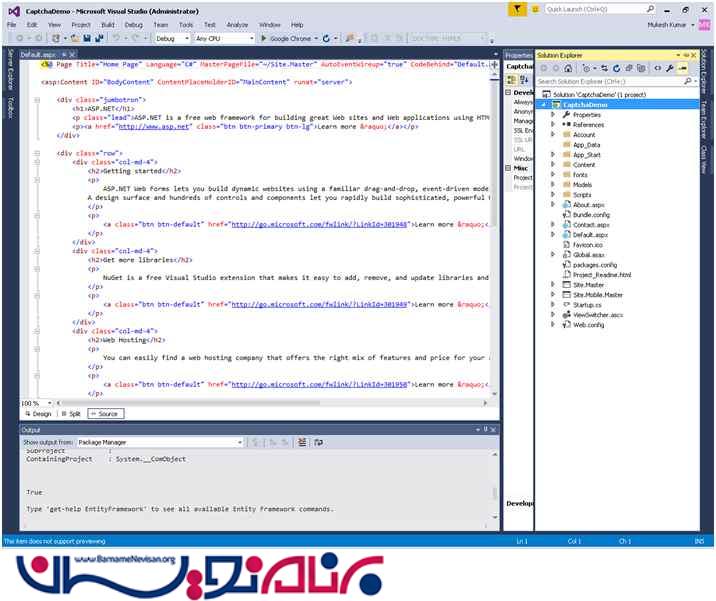Click the Save All icon in toolbar
Viewport: 716px width, 601px height.
98,38
